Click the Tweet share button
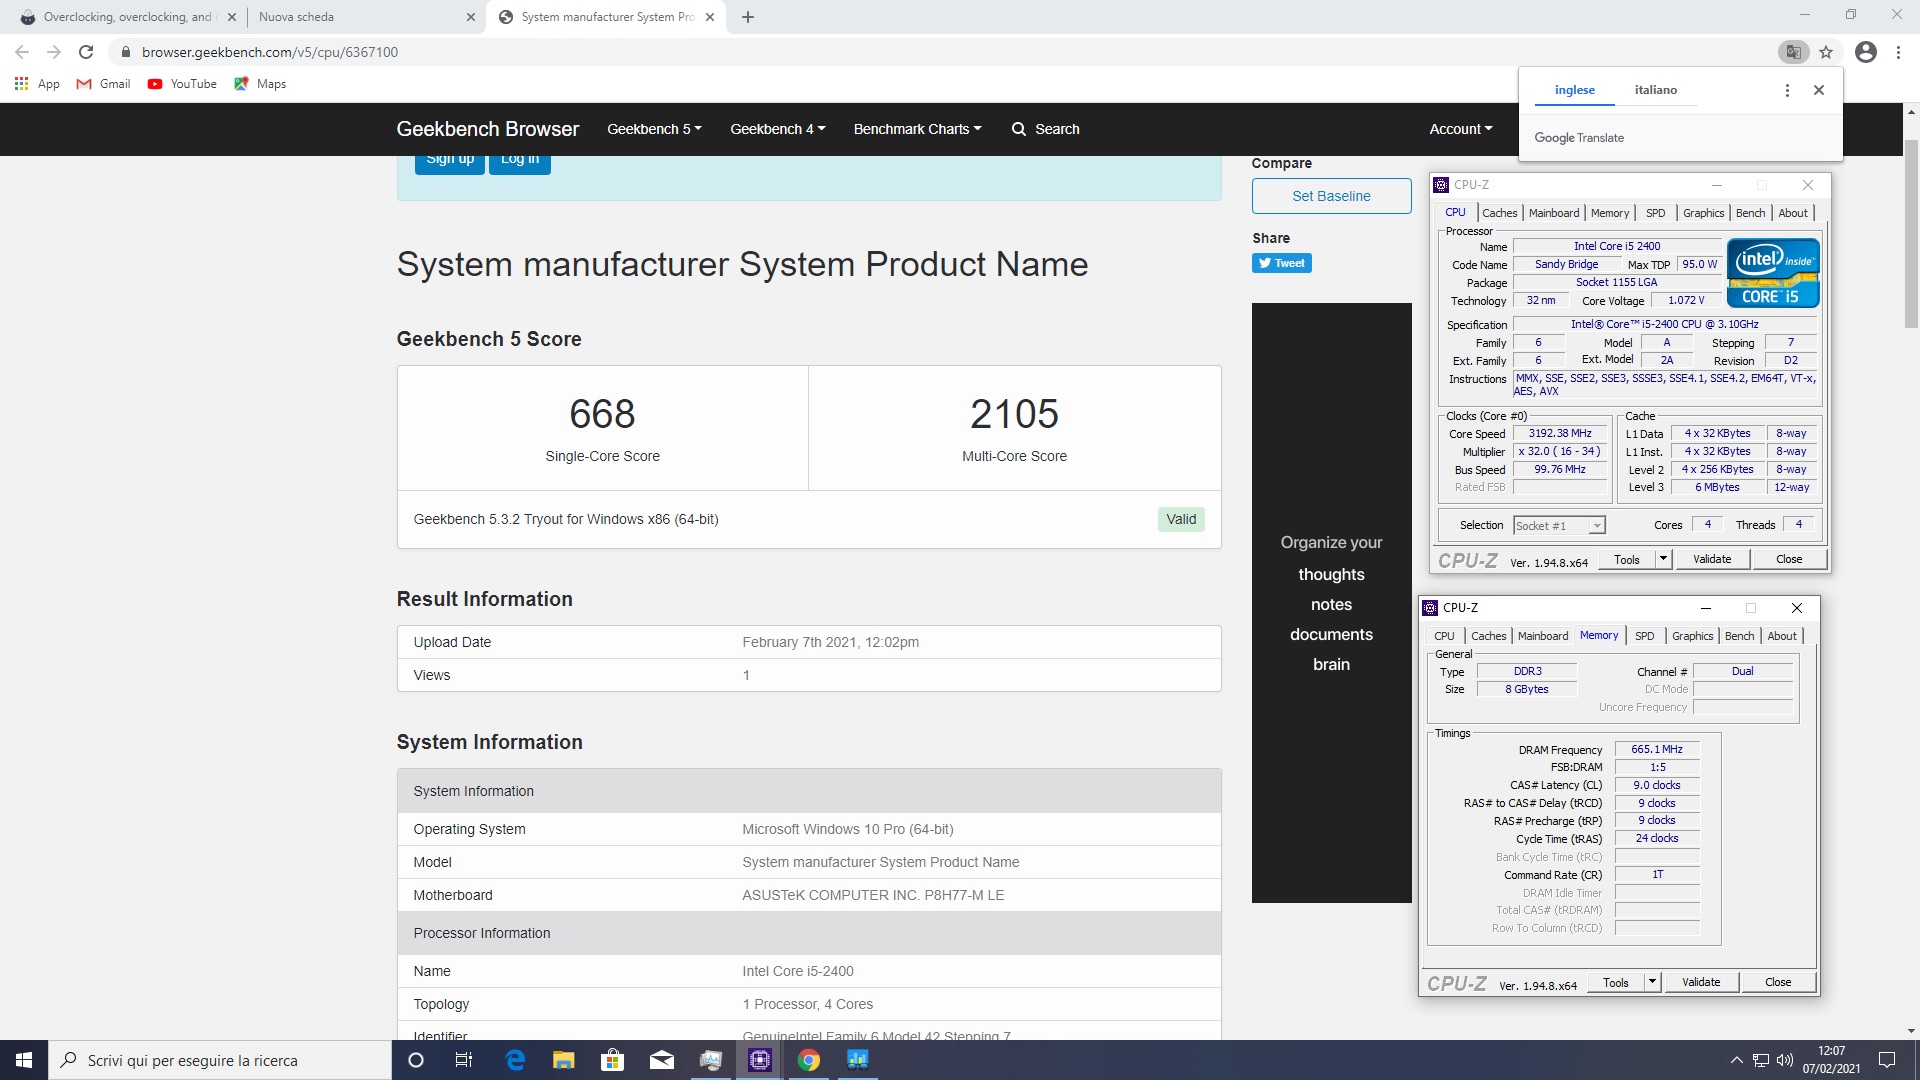1920x1080 pixels. [x=1281, y=263]
